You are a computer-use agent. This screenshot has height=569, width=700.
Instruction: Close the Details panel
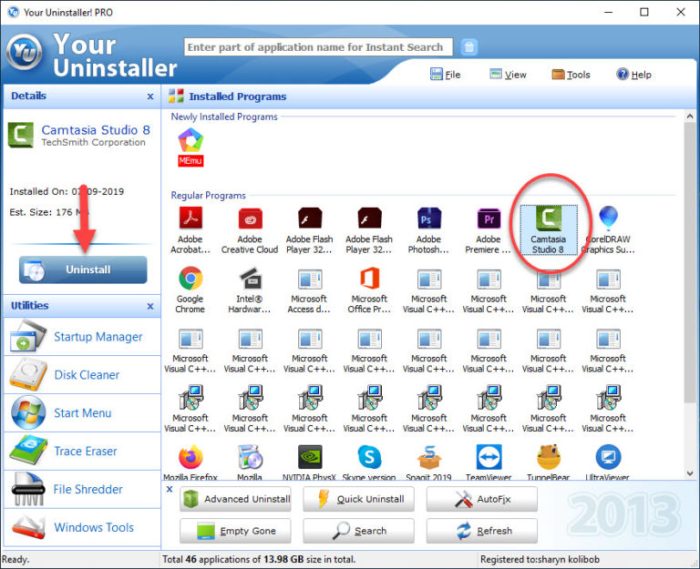click(x=150, y=96)
